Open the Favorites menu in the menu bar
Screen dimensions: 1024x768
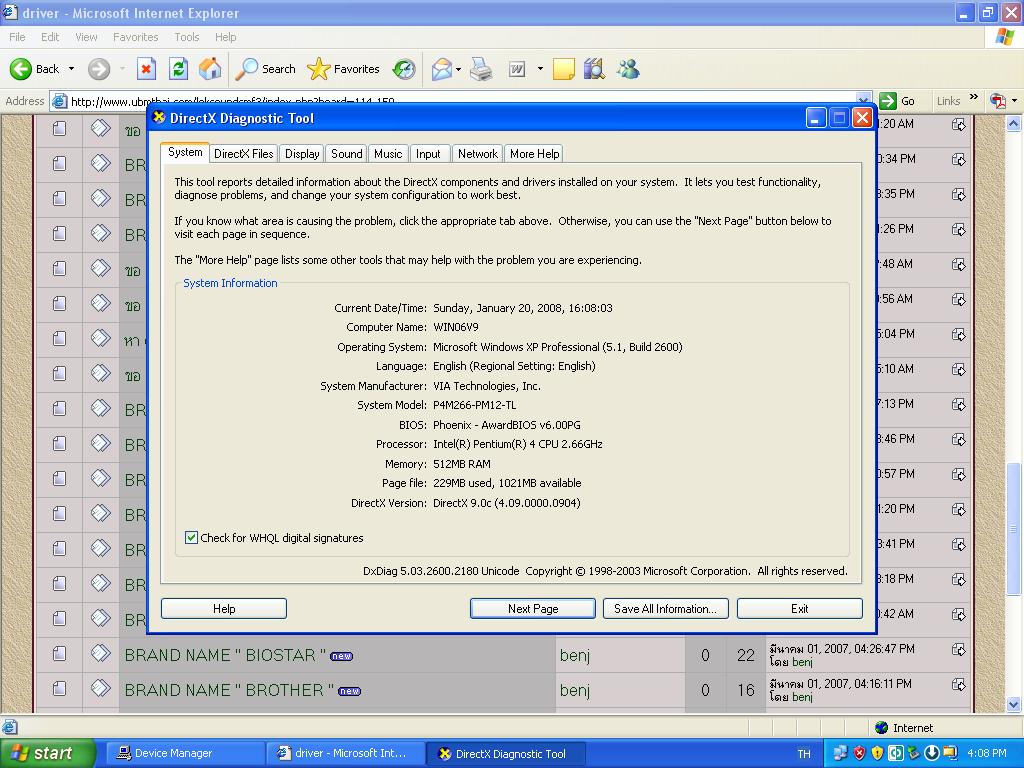click(135, 37)
